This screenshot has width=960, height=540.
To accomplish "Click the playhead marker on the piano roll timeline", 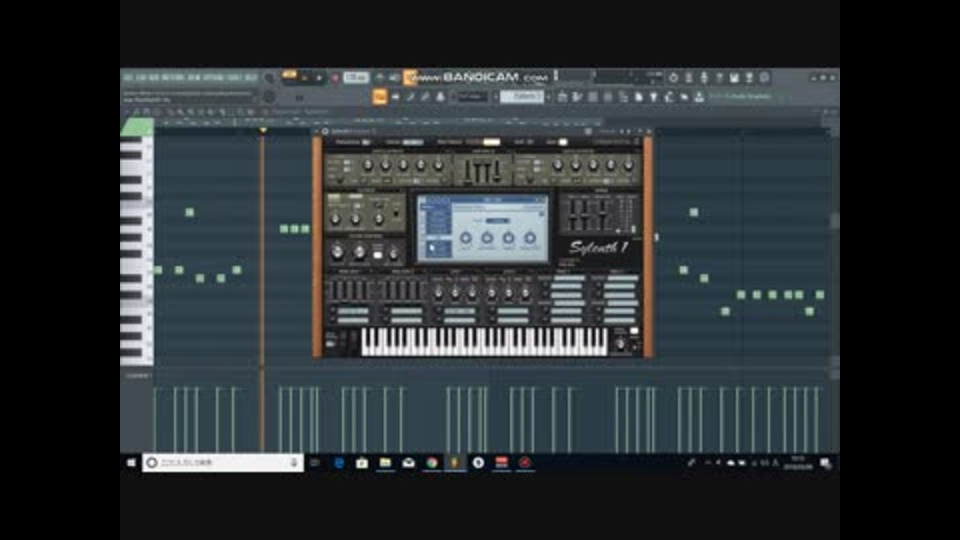I will click(263, 130).
